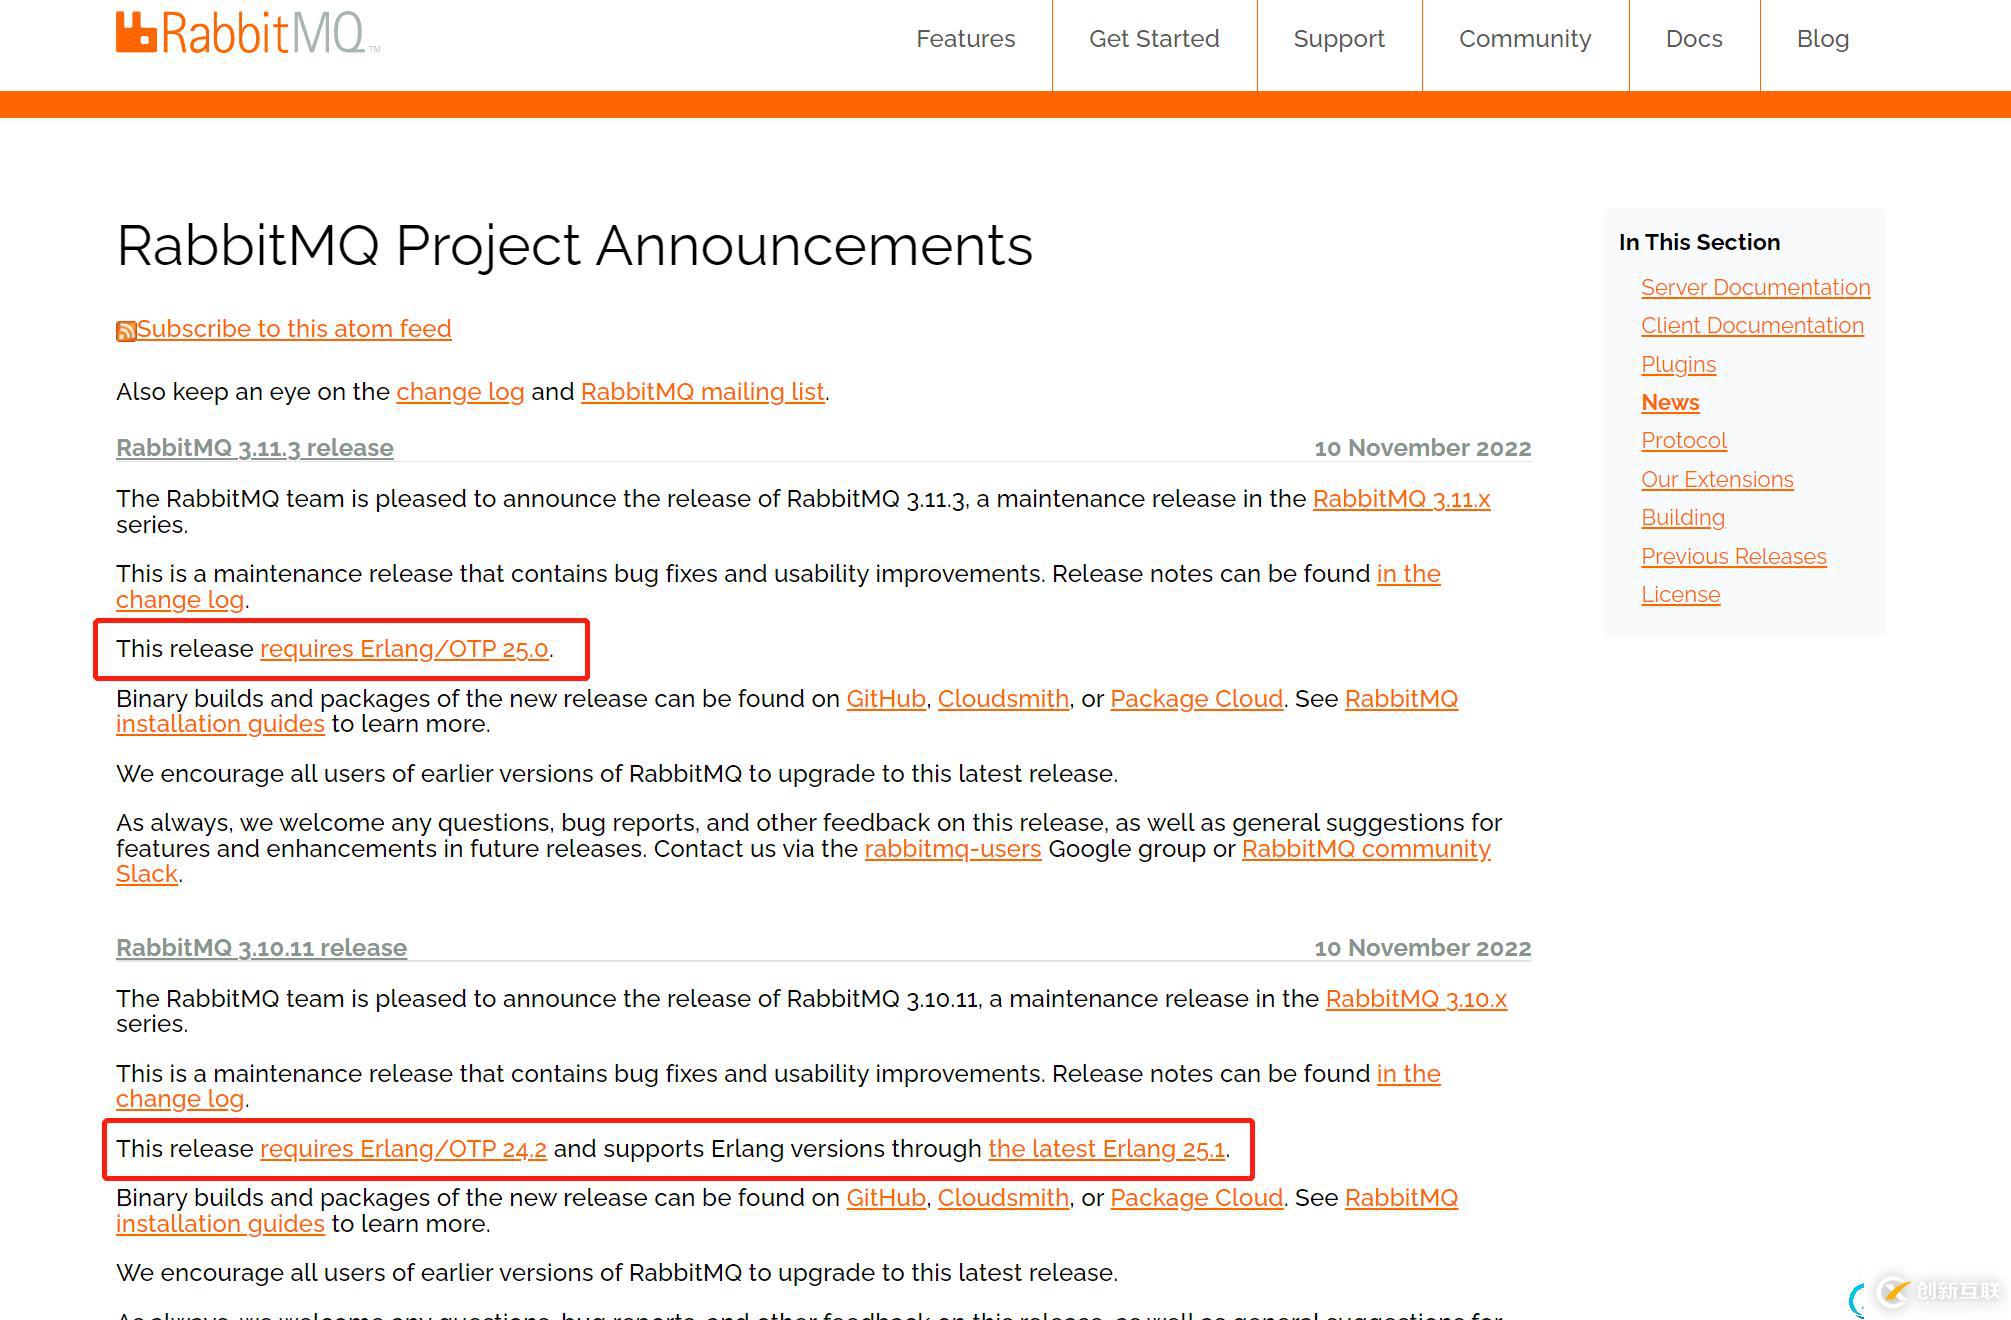Click the License sidebar link
The height and width of the screenshot is (1320, 2011).
click(1680, 595)
